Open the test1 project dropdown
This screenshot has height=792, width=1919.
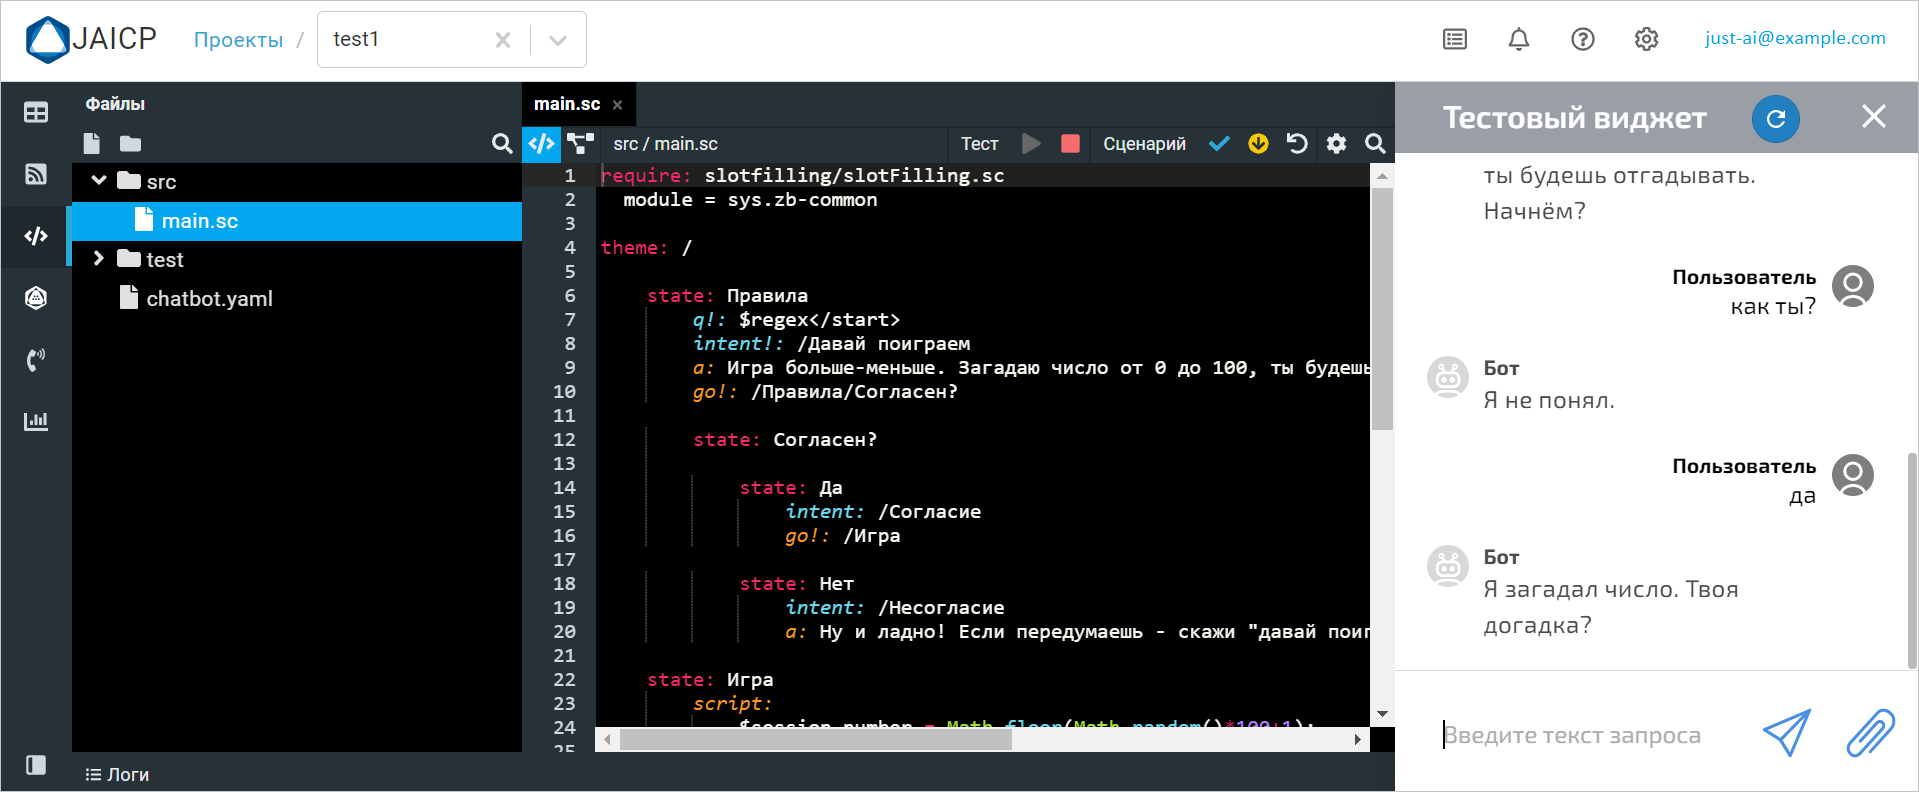click(x=558, y=40)
